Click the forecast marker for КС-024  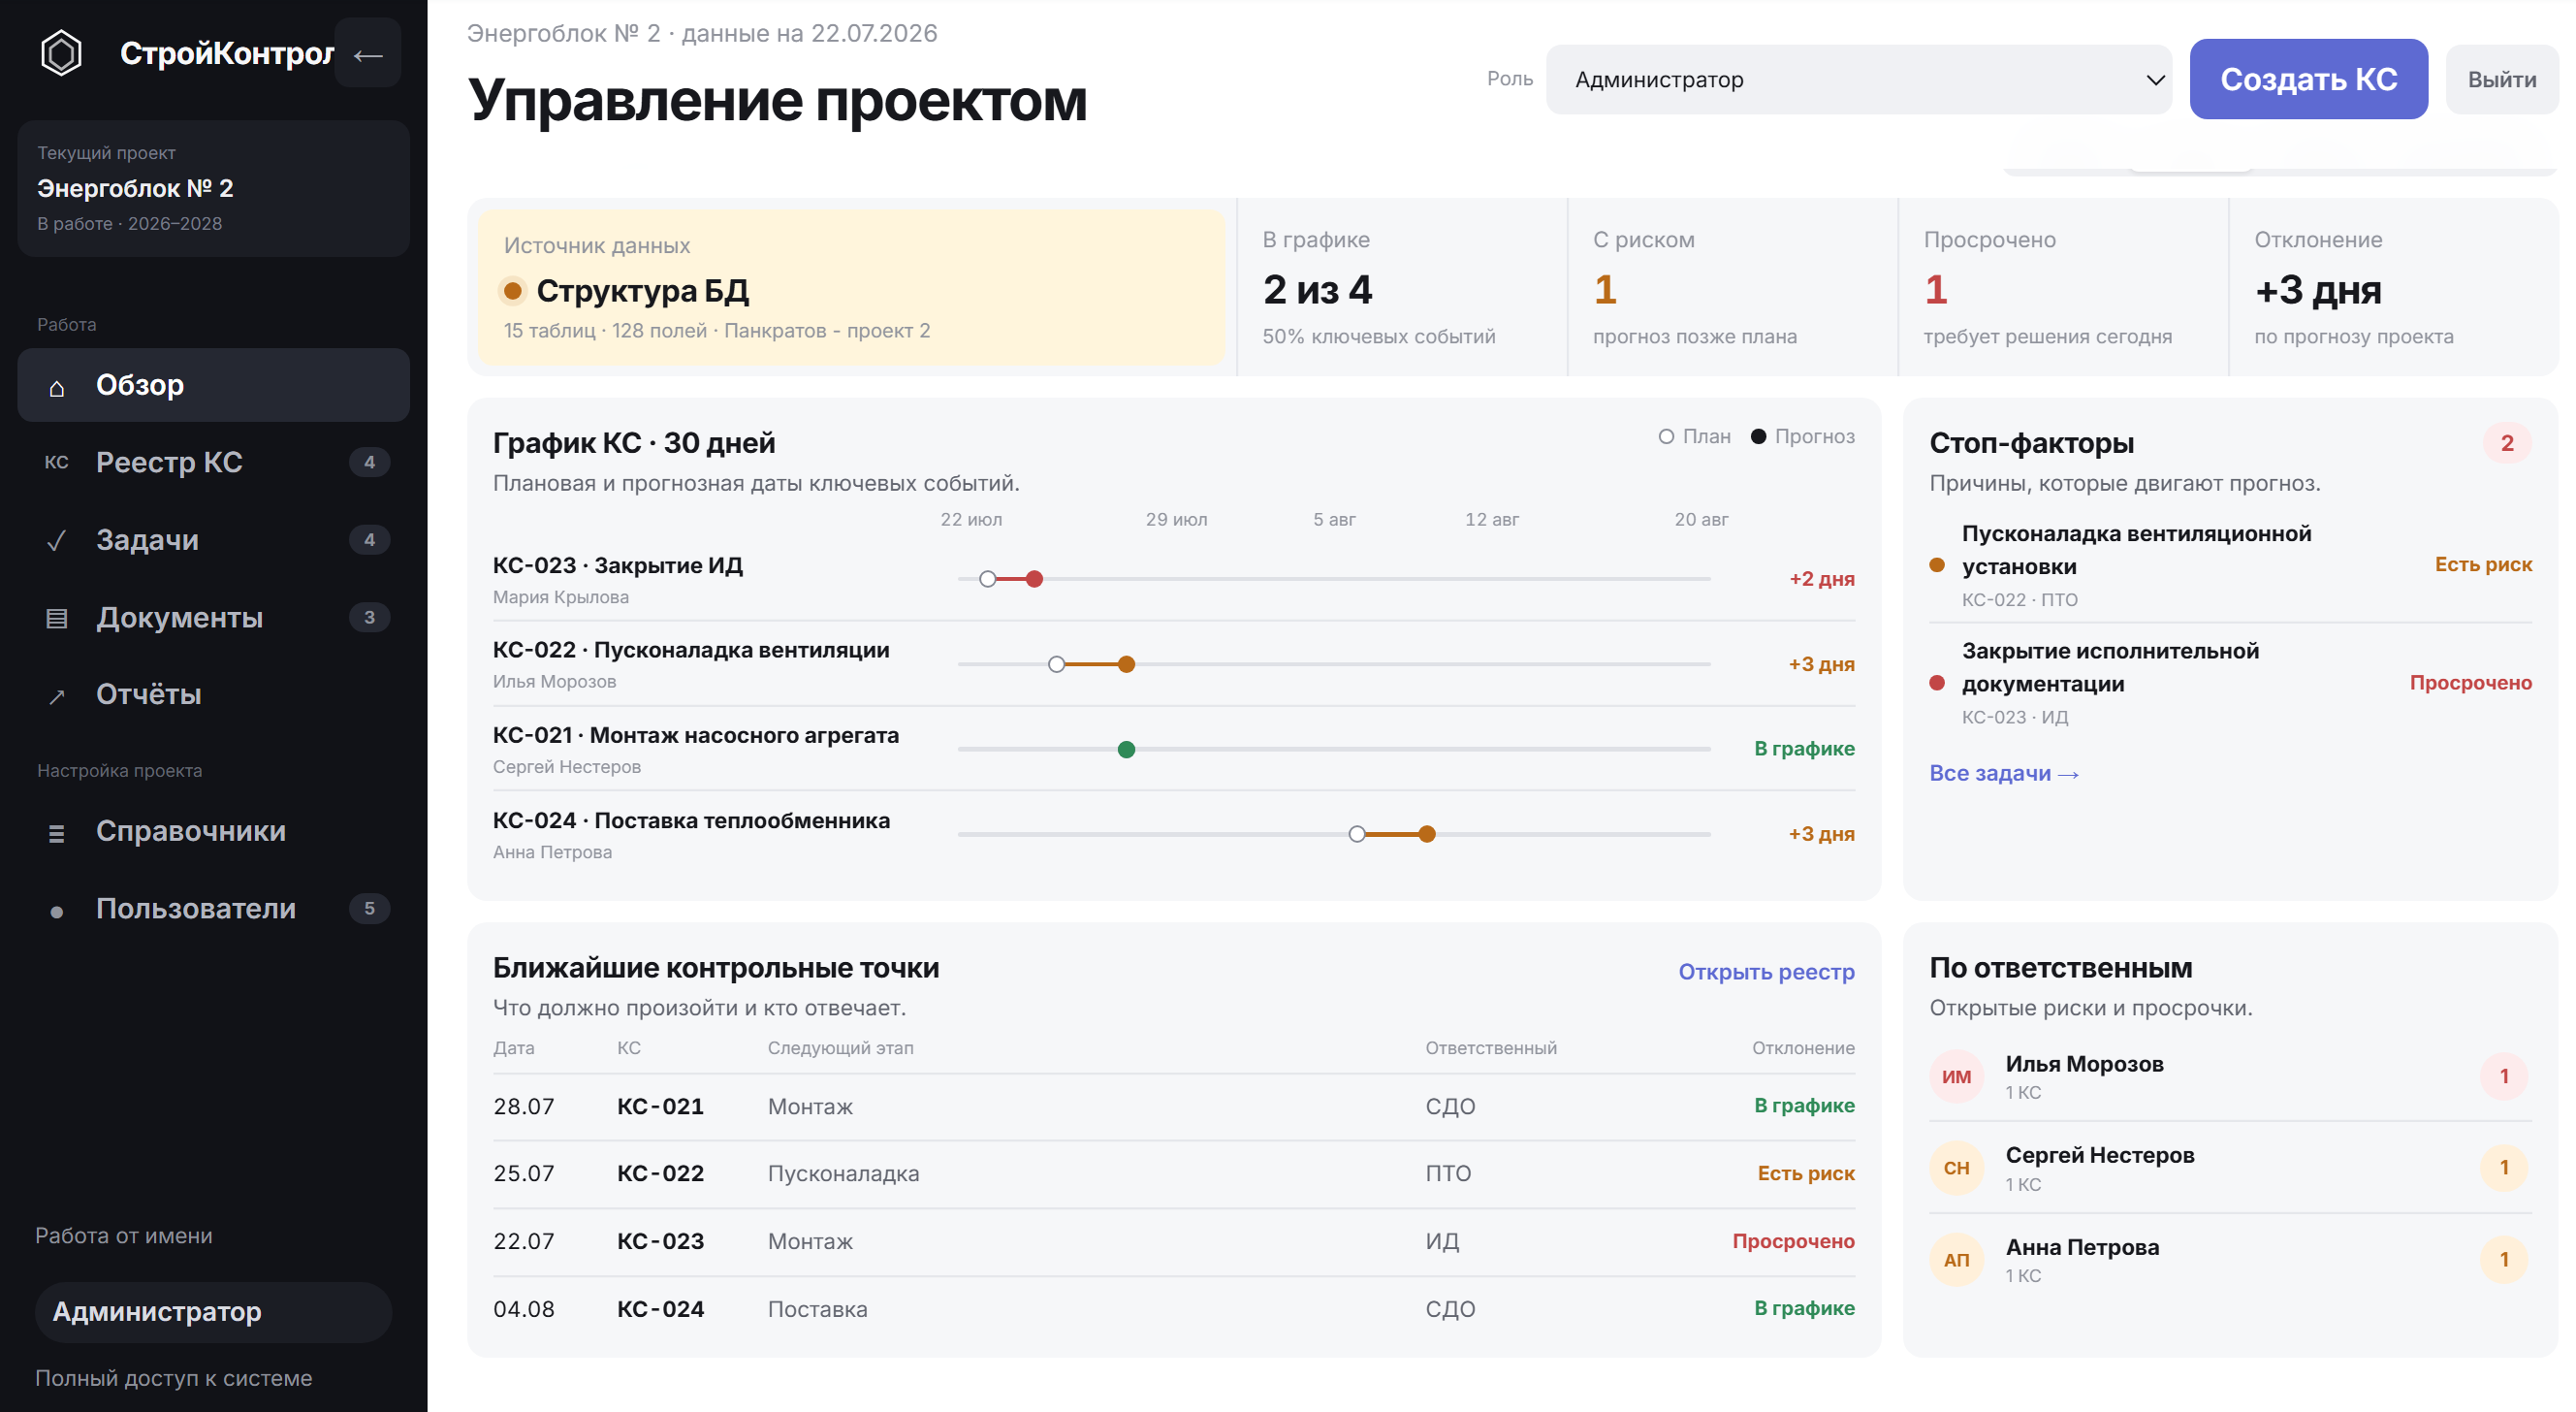pos(1427,834)
